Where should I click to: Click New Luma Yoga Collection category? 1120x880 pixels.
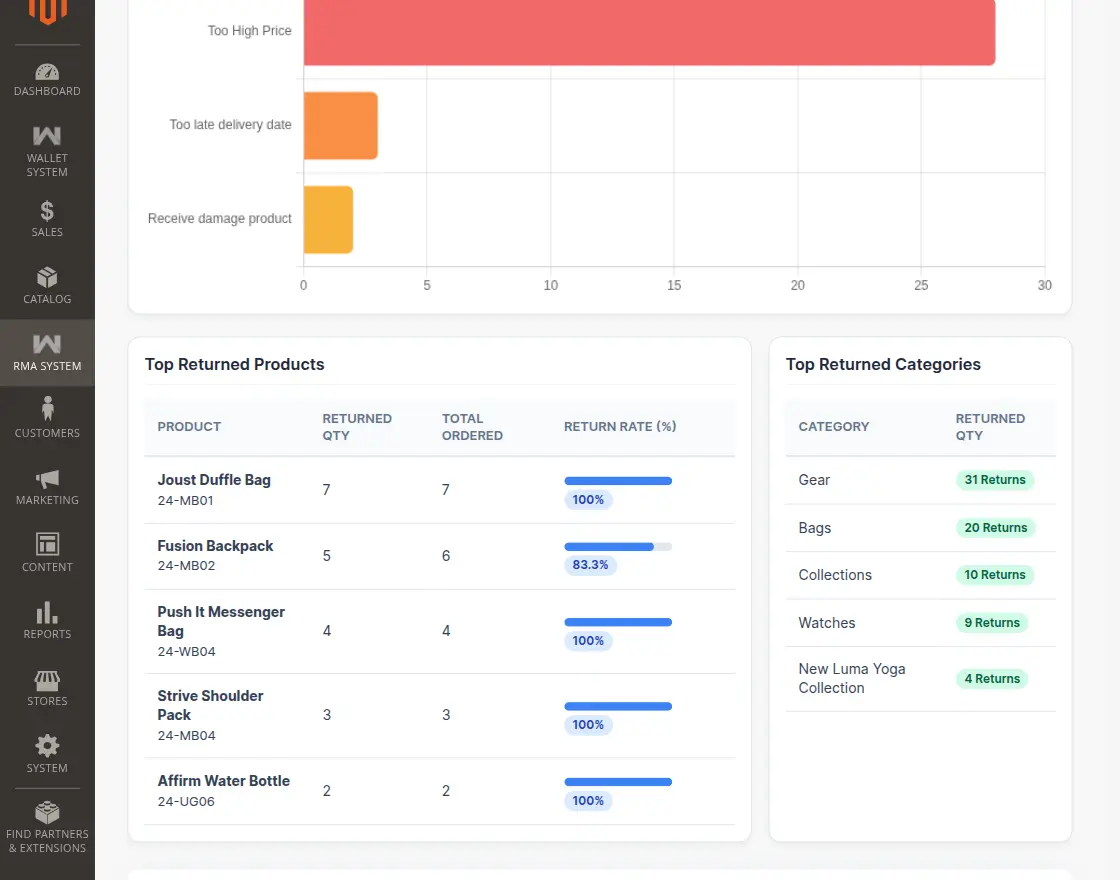920,679
